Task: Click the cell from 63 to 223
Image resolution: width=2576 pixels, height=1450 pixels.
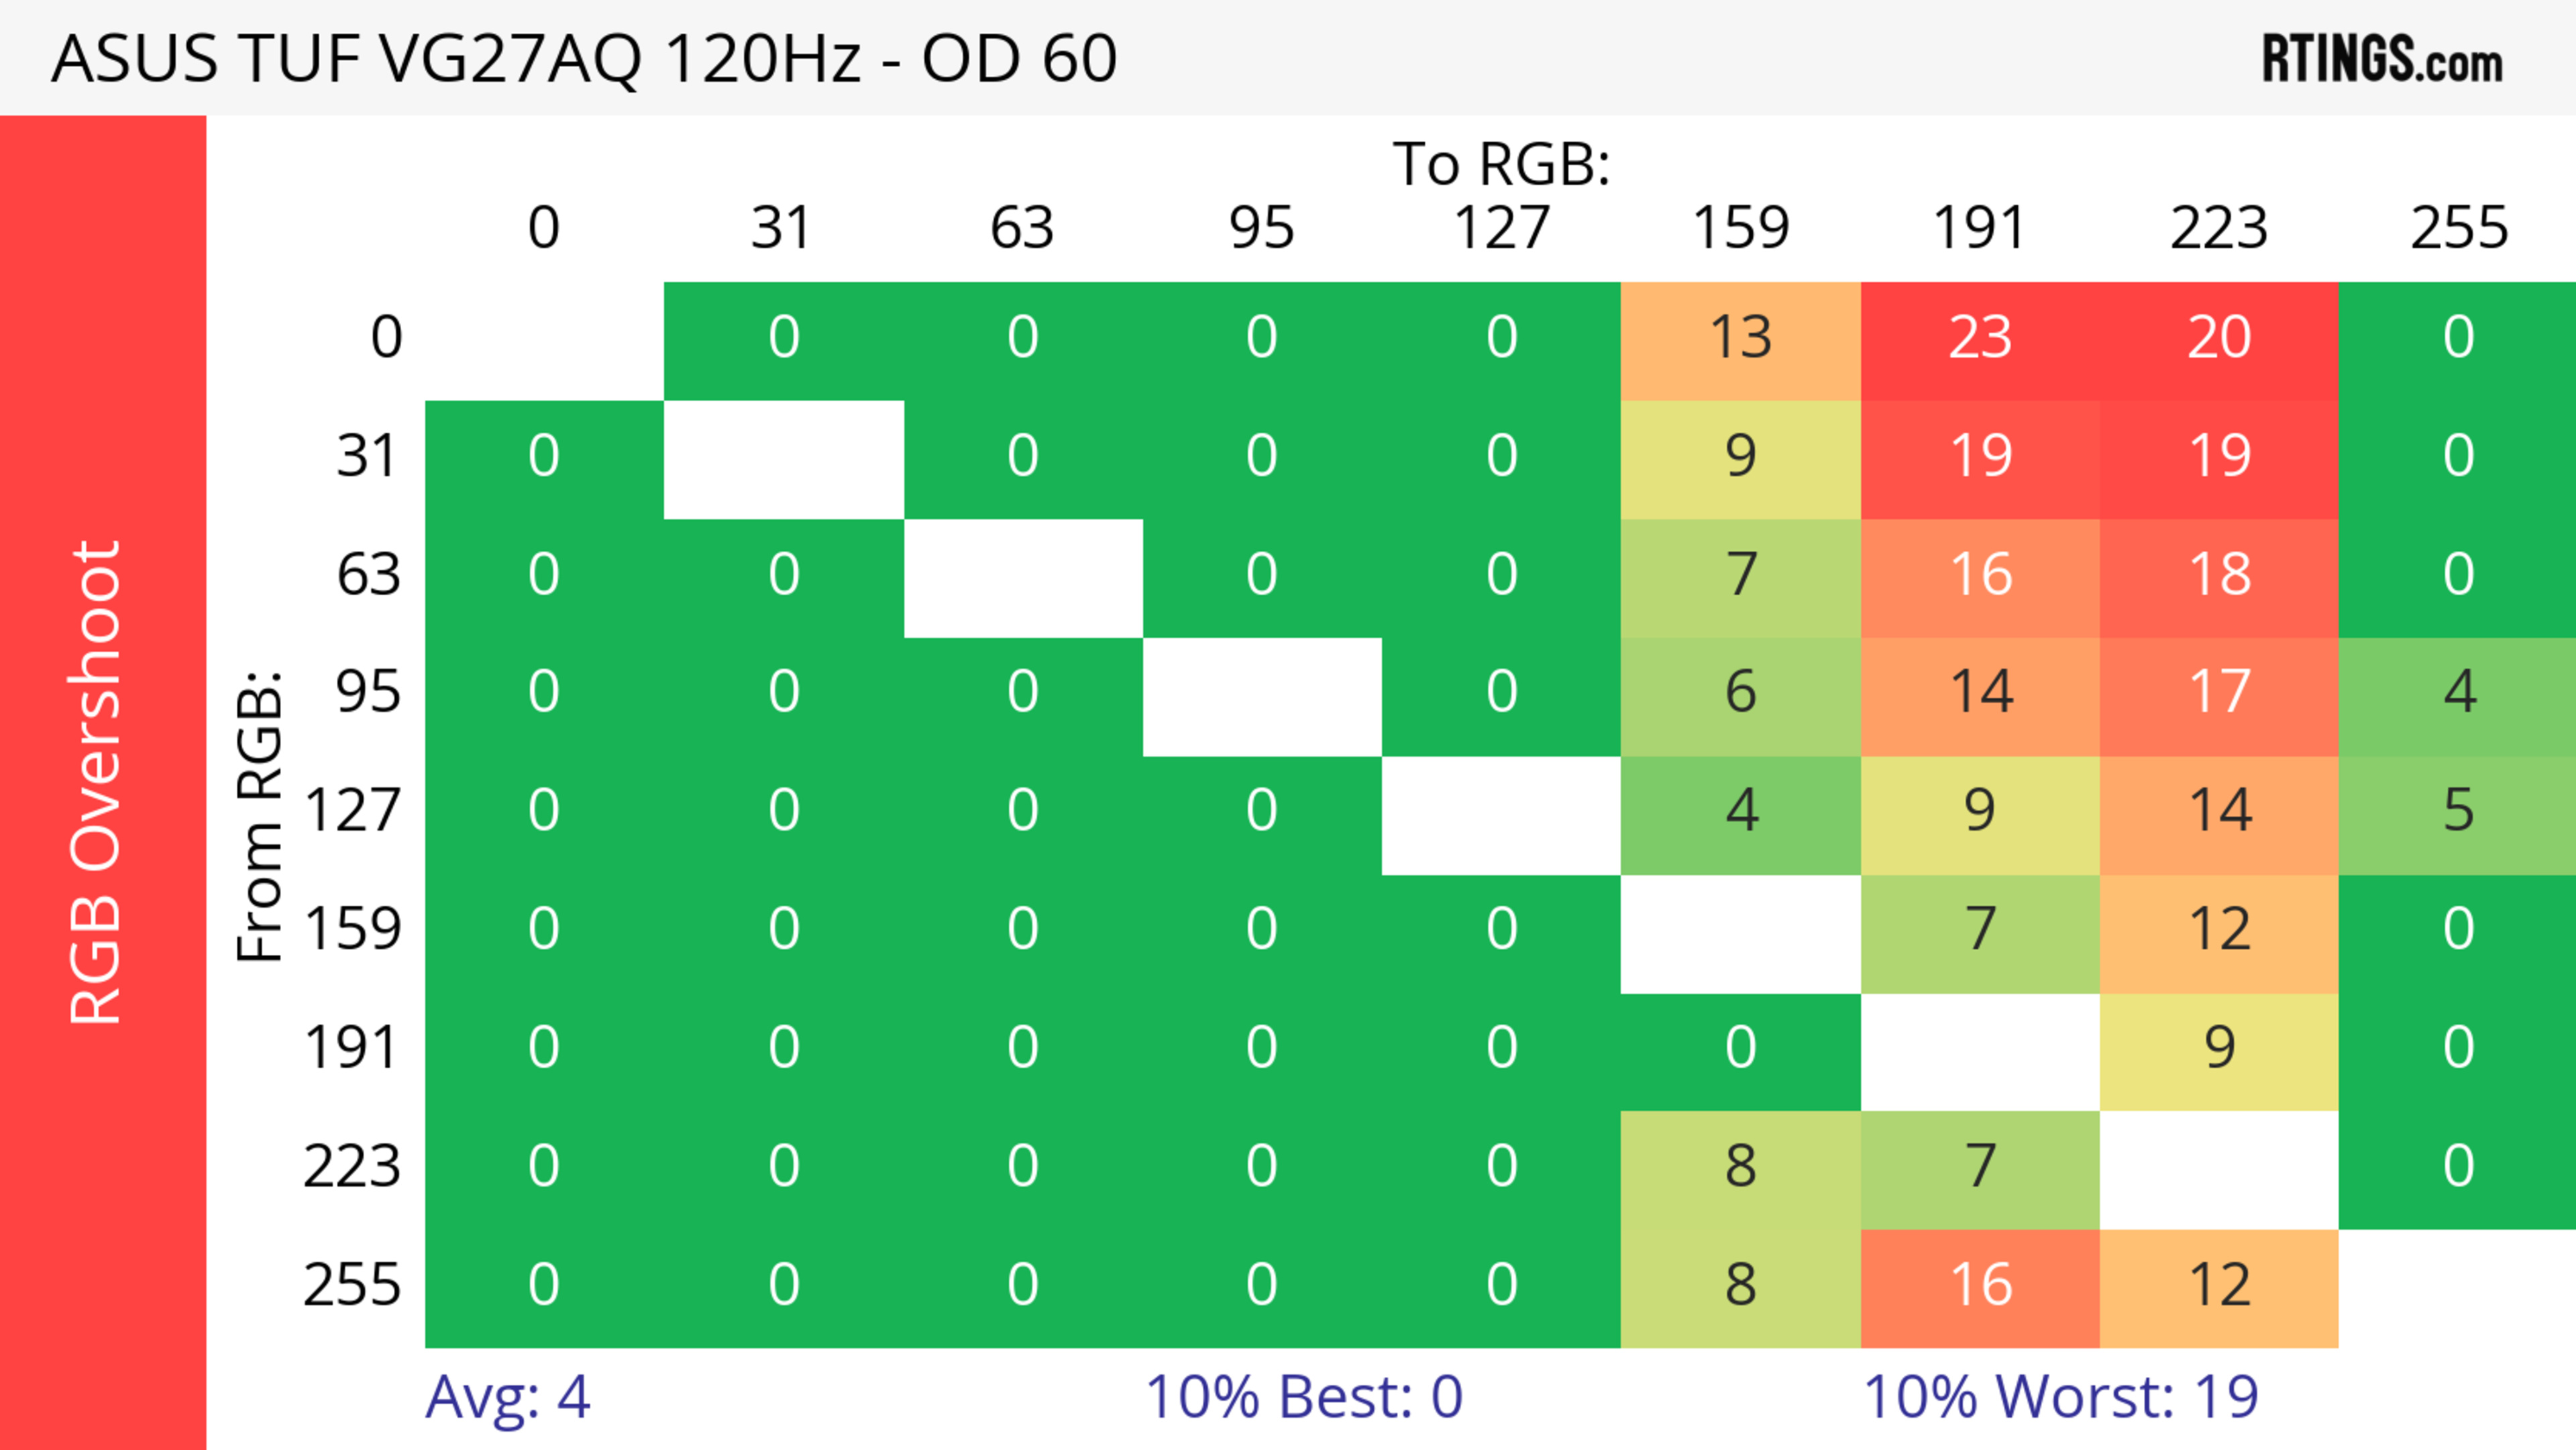Action: coord(2218,574)
